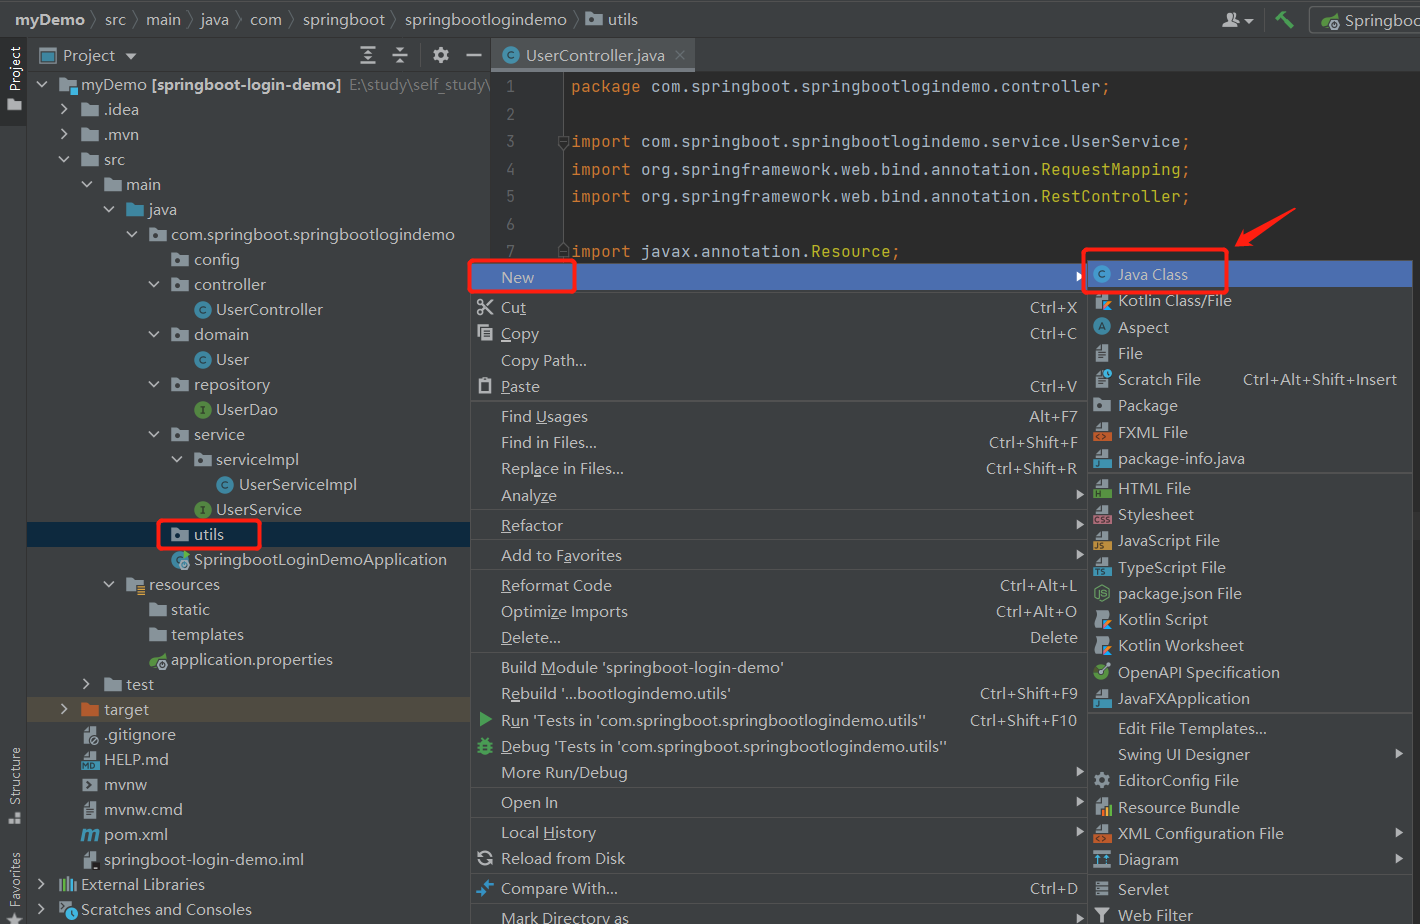The width and height of the screenshot is (1420, 924).
Task: Click the package.json File icon
Action: coord(1102,593)
